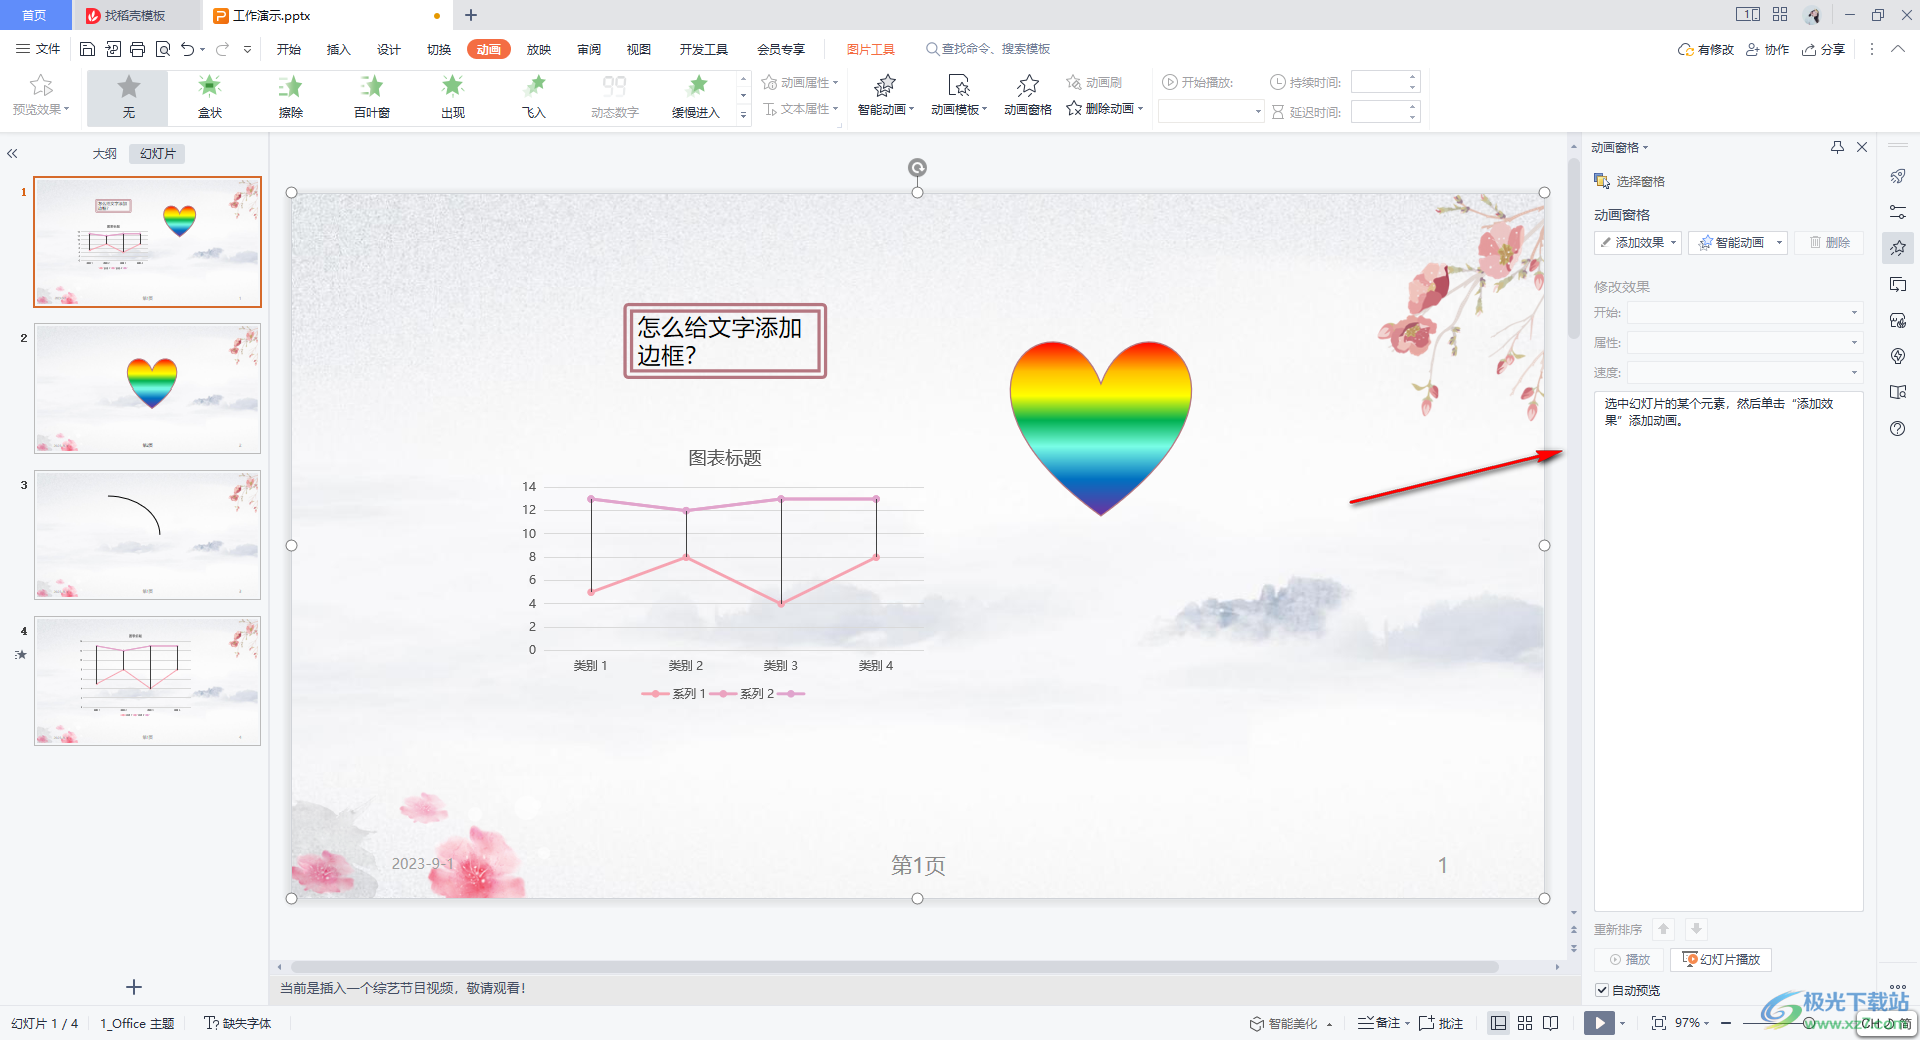Viewport: 1920px width, 1040px height.
Task: Toggle the 自动预览 auto preview checkbox
Action: tap(1602, 990)
